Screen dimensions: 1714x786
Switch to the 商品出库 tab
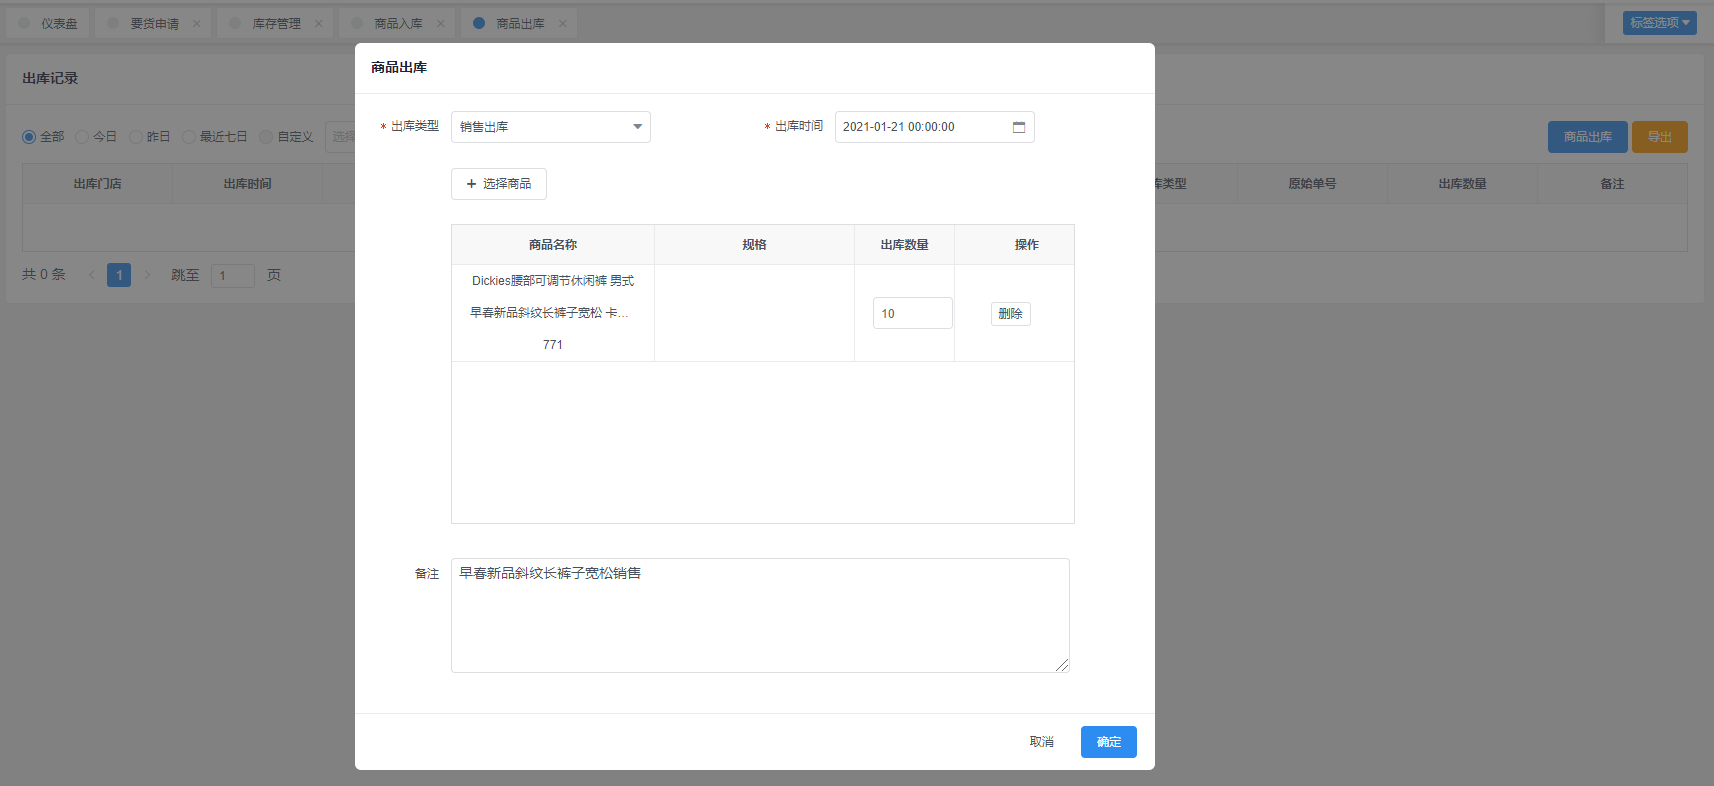519,24
